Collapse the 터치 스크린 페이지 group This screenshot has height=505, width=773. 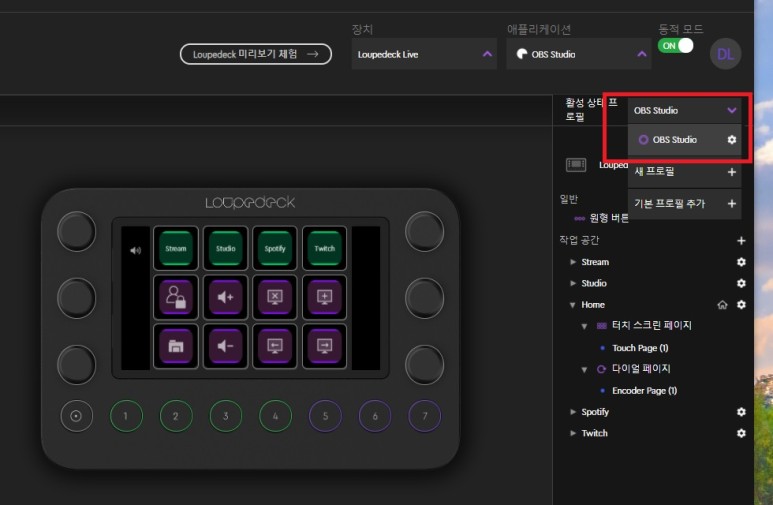(584, 326)
